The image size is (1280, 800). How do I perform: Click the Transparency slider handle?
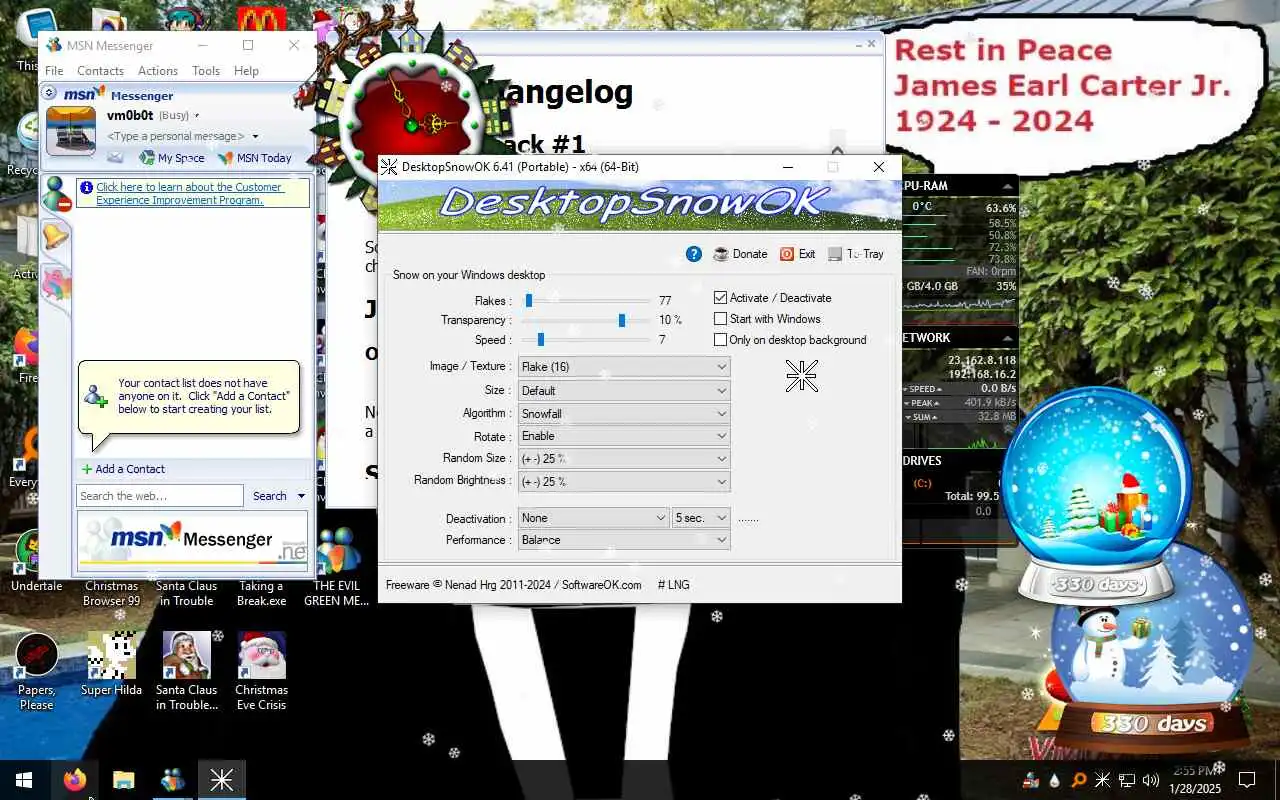622,320
